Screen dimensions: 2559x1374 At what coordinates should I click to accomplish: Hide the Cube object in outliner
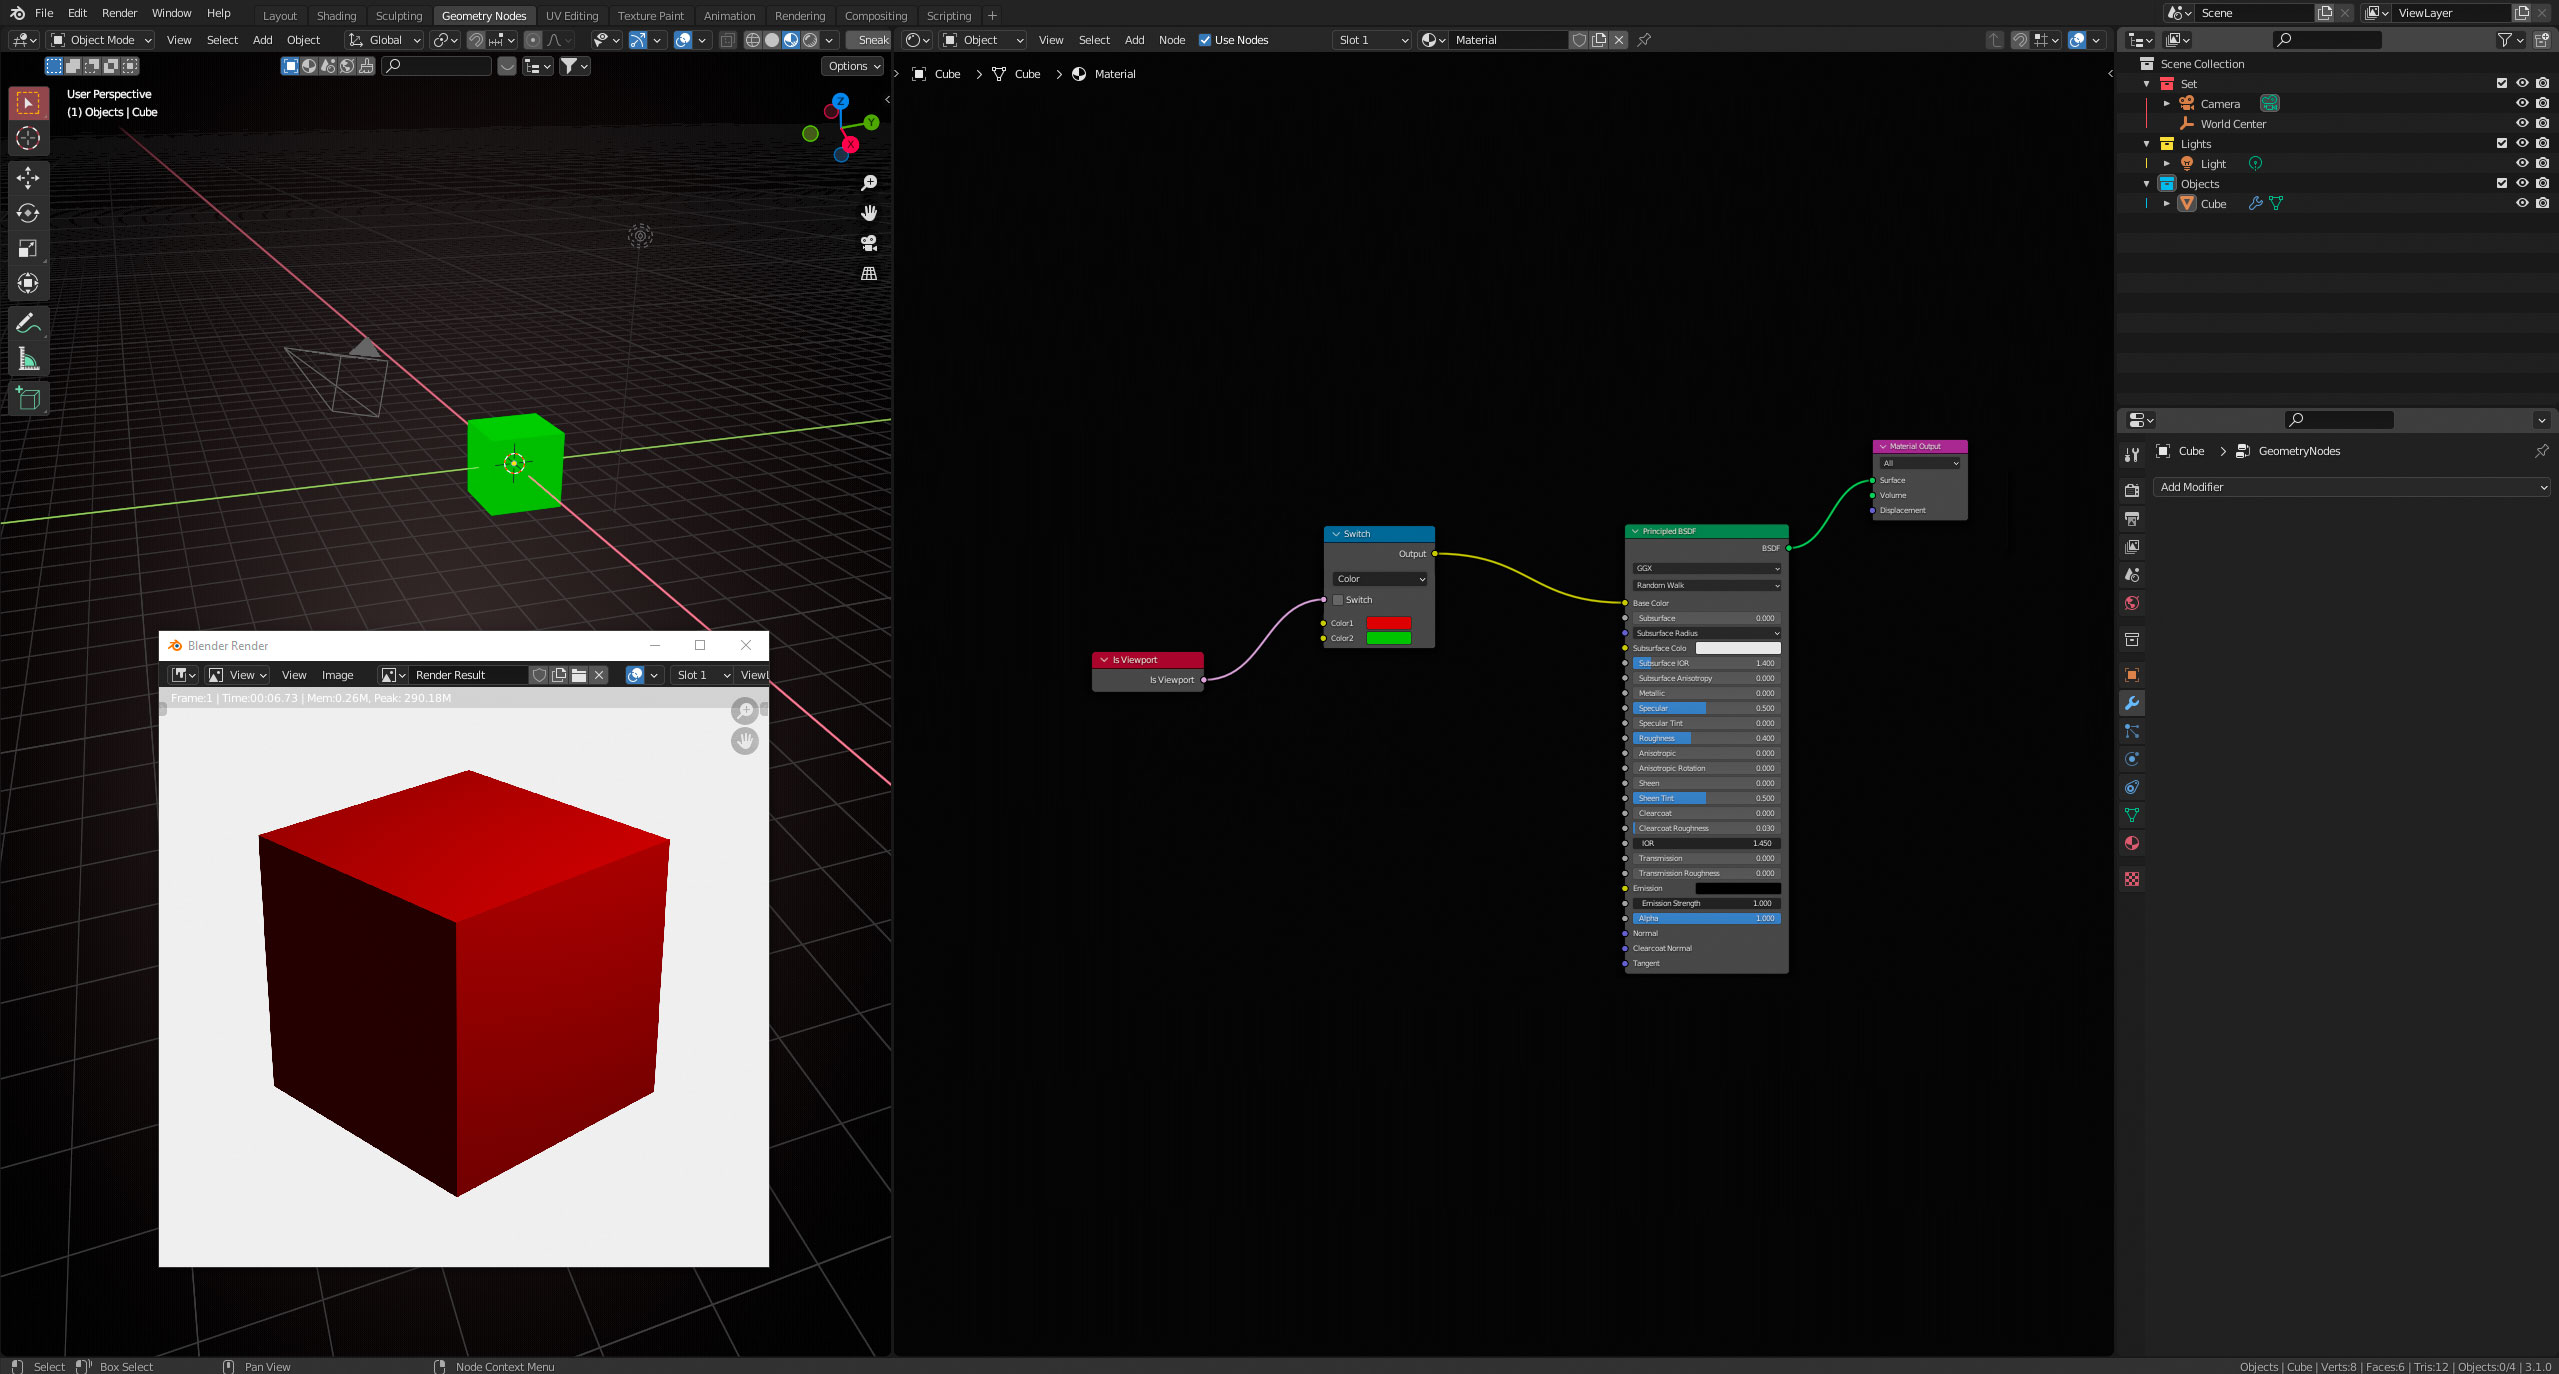2522,203
